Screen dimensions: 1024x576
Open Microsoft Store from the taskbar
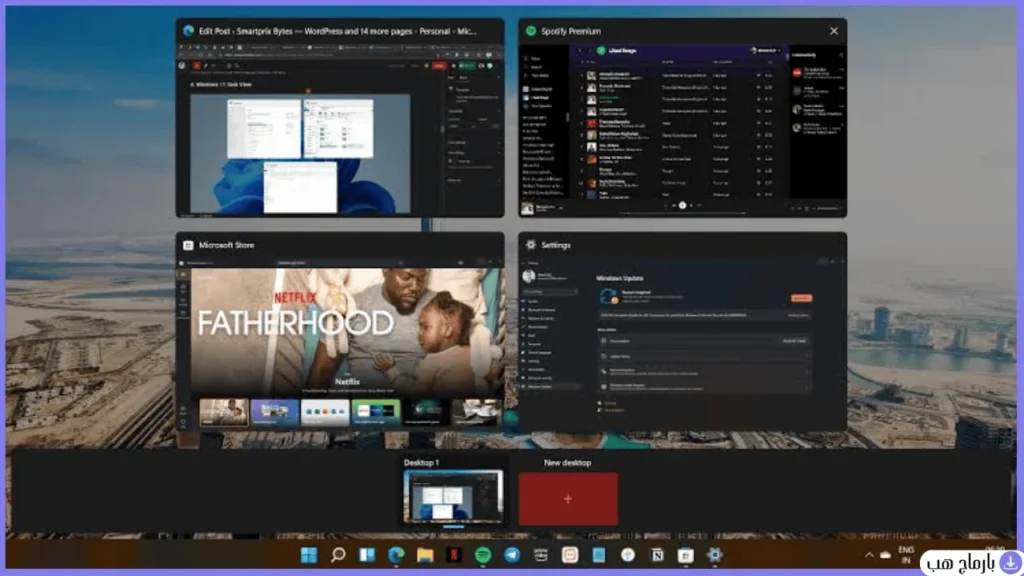tap(686, 555)
